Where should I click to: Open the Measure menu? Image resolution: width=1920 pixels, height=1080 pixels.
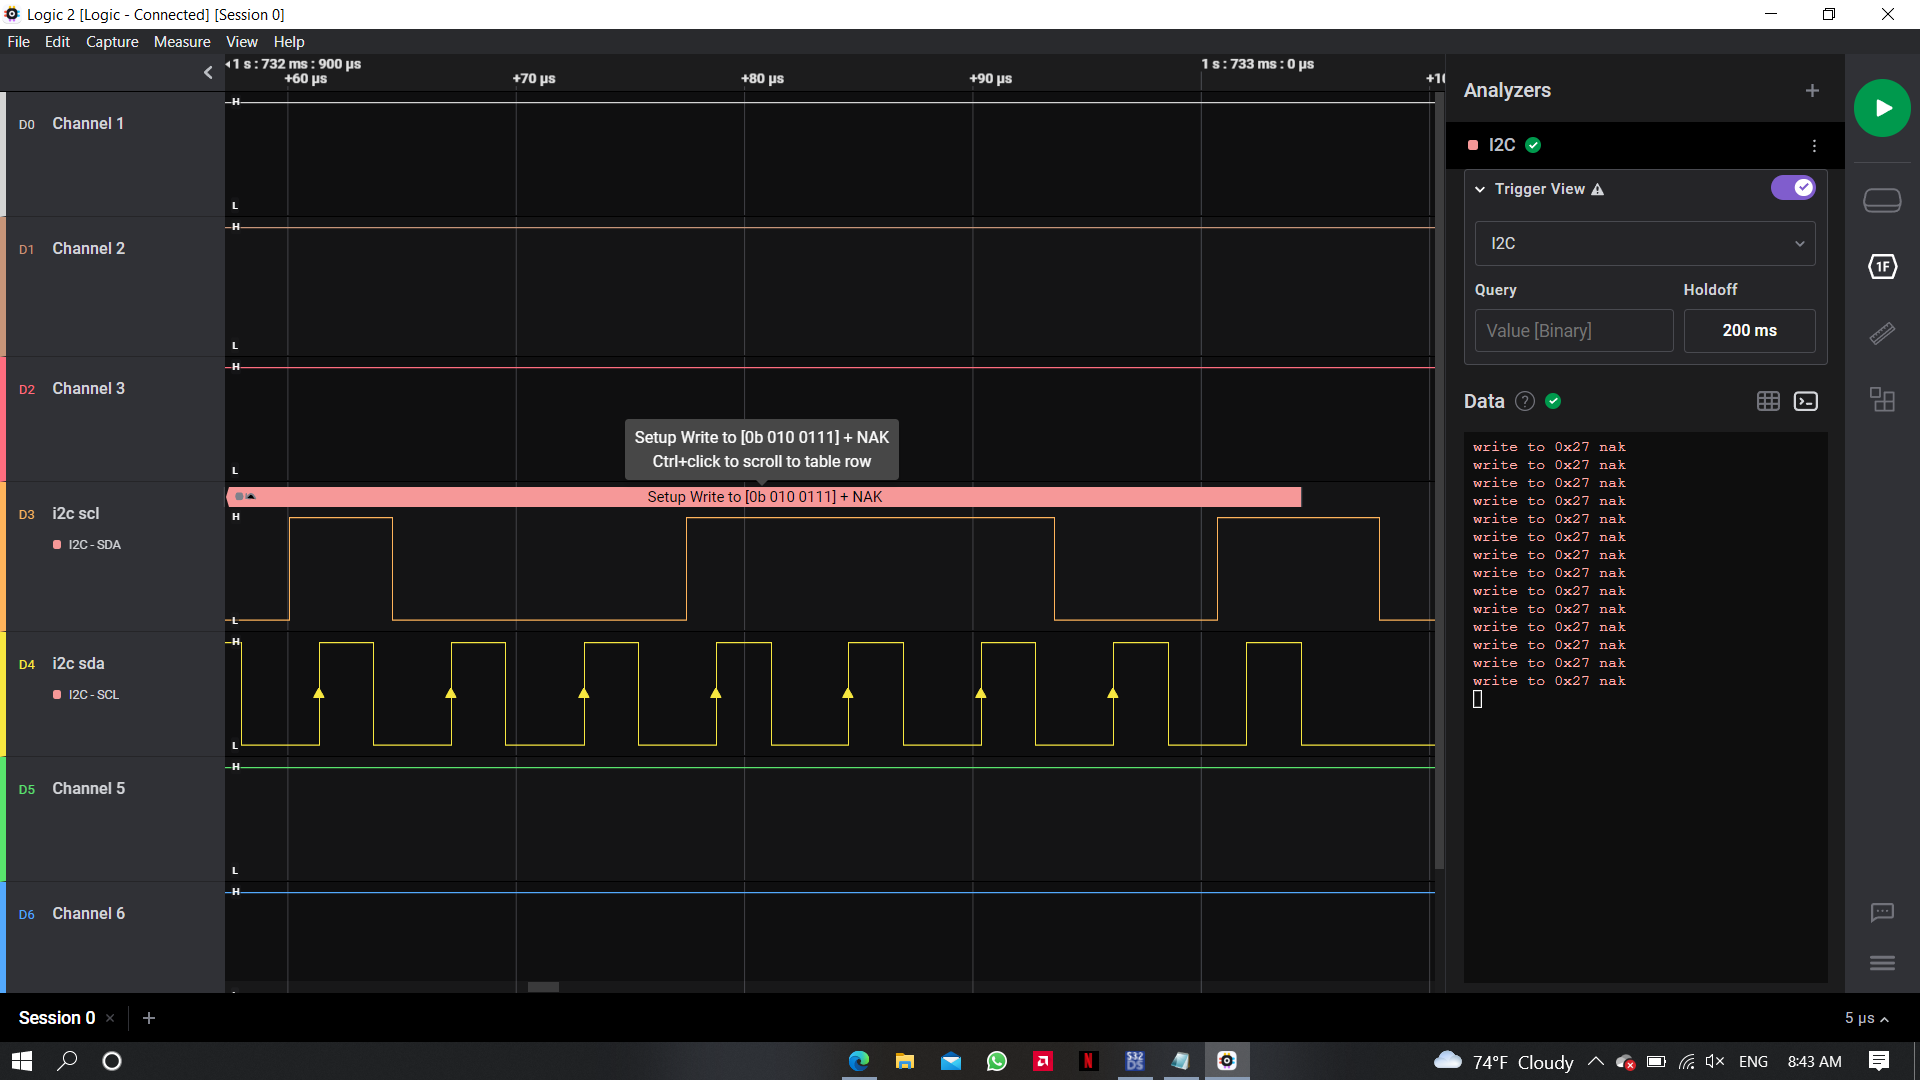[x=182, y=42]
